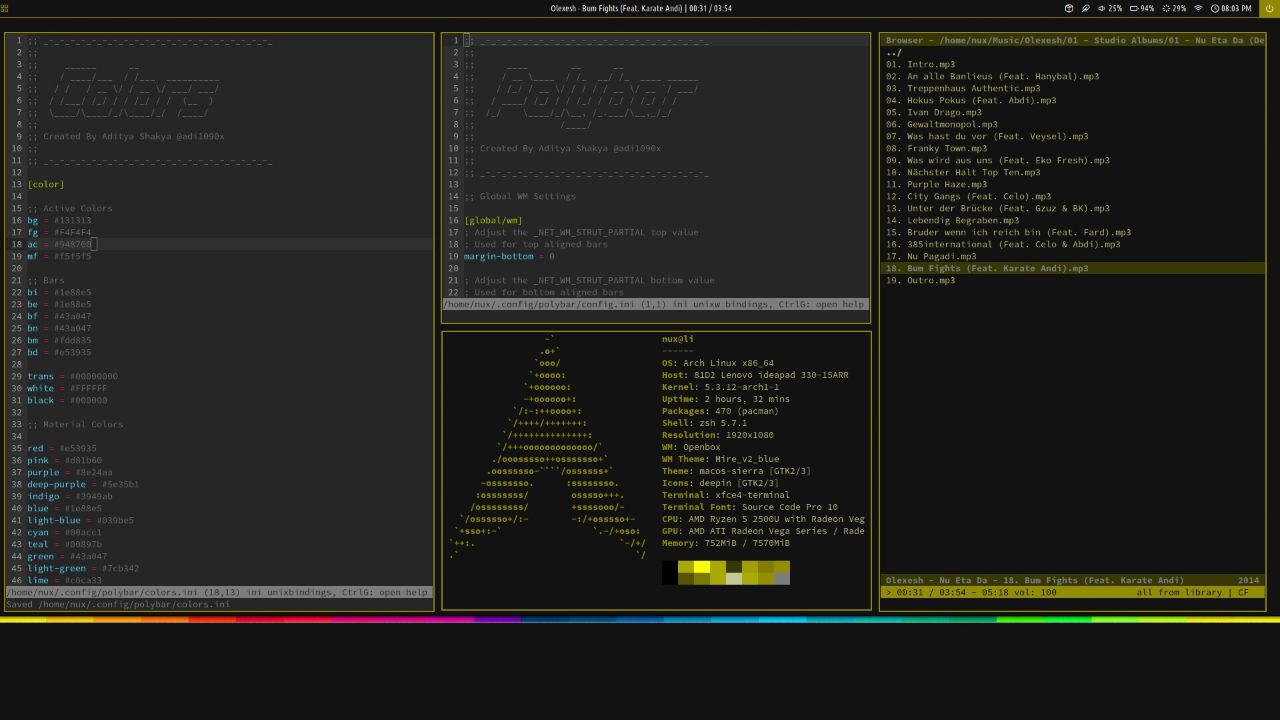Select An alle Banlieus (Feat. Hanybal).mp3
Viewport: 1280px width, 720px height.
992,76
